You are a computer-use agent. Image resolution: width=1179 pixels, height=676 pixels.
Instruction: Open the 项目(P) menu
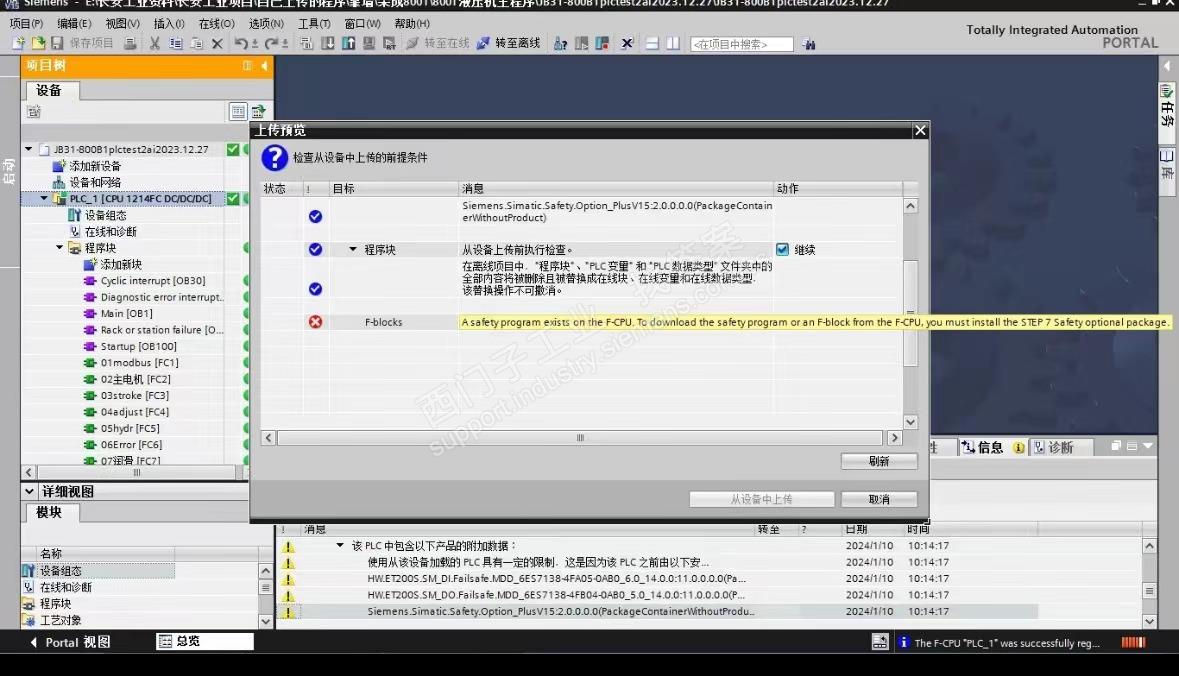pyautogui.click(x=26, y=23)
